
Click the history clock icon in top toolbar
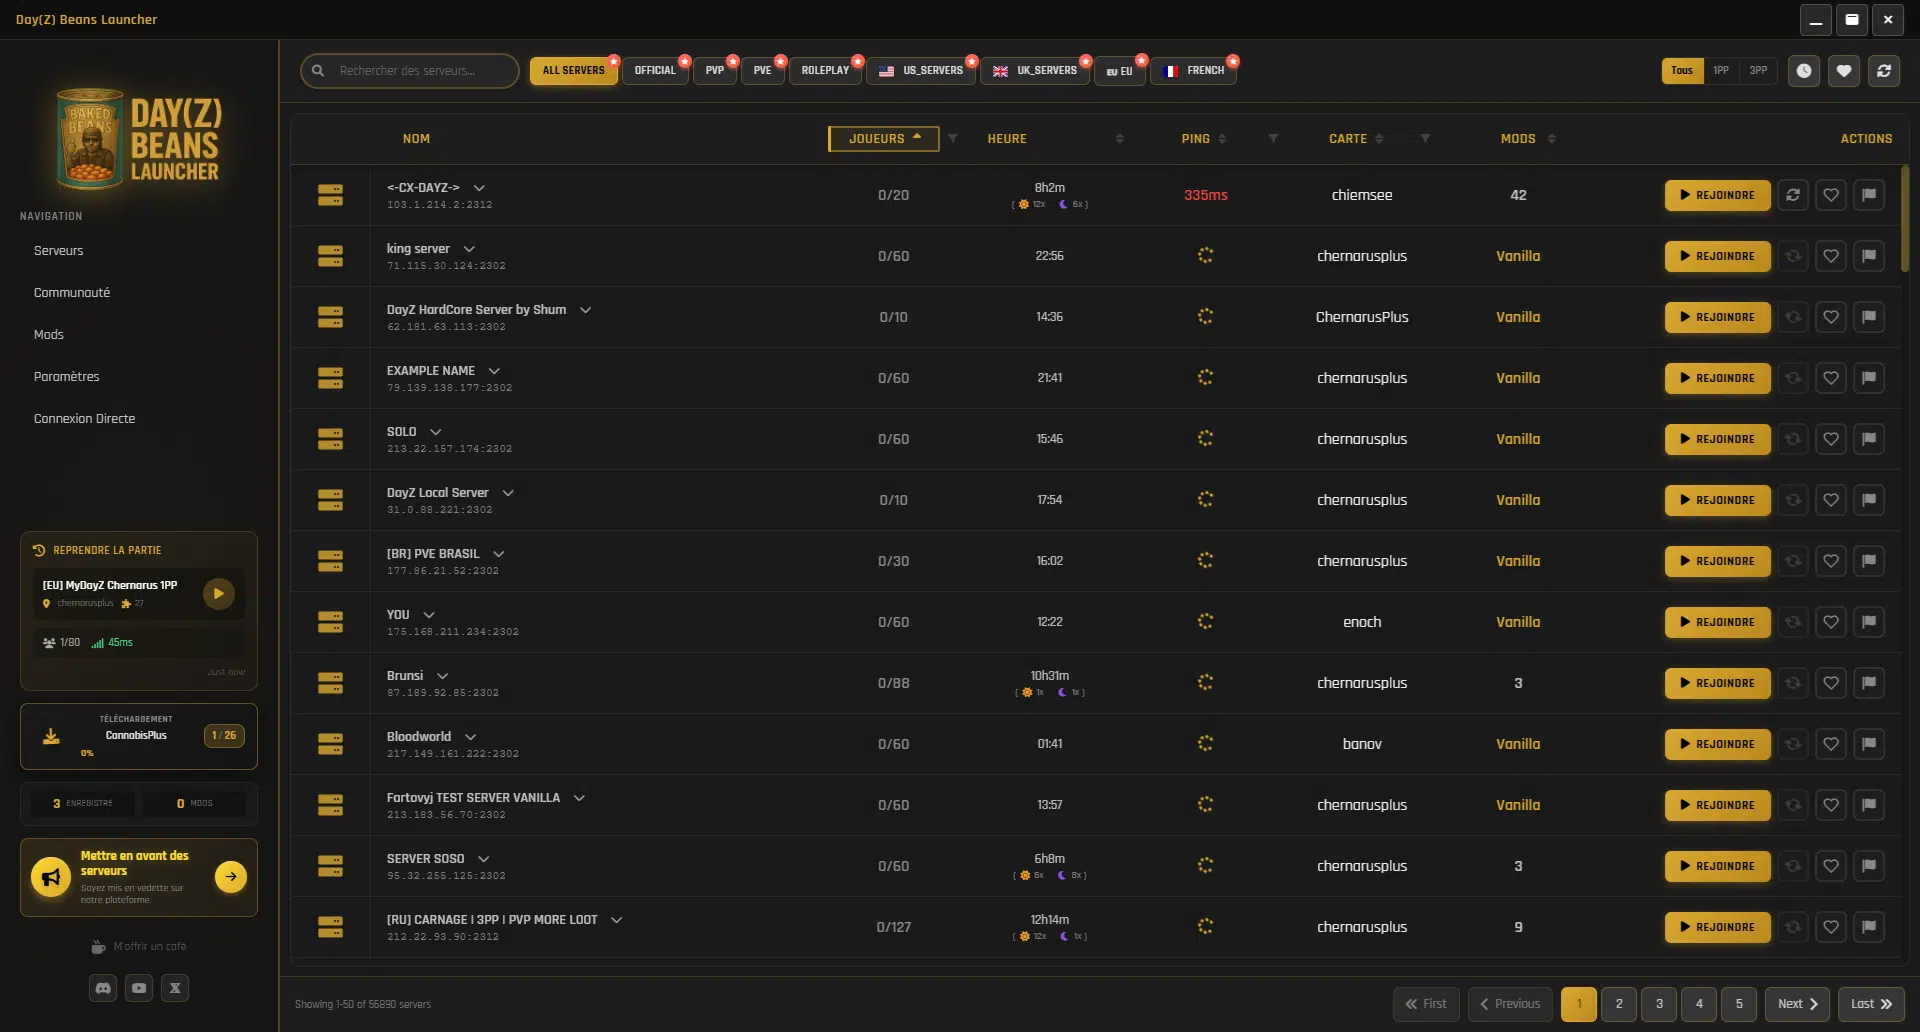(1804, 71)
